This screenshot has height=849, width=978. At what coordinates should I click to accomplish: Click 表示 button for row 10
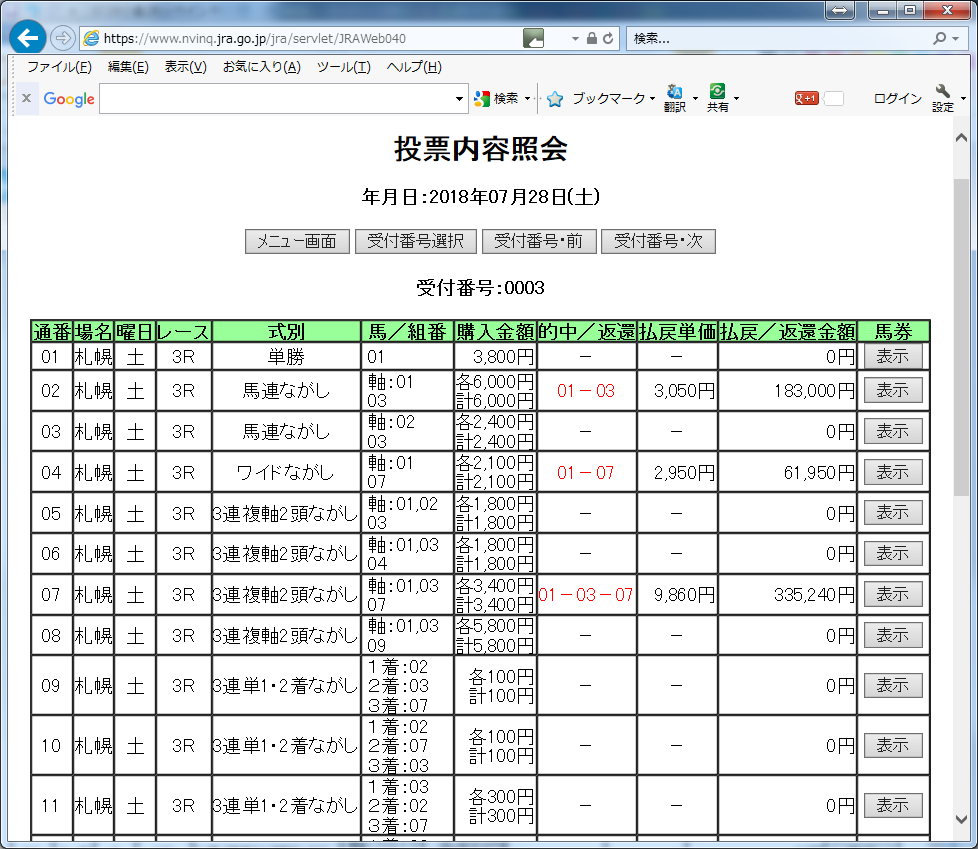893,745
